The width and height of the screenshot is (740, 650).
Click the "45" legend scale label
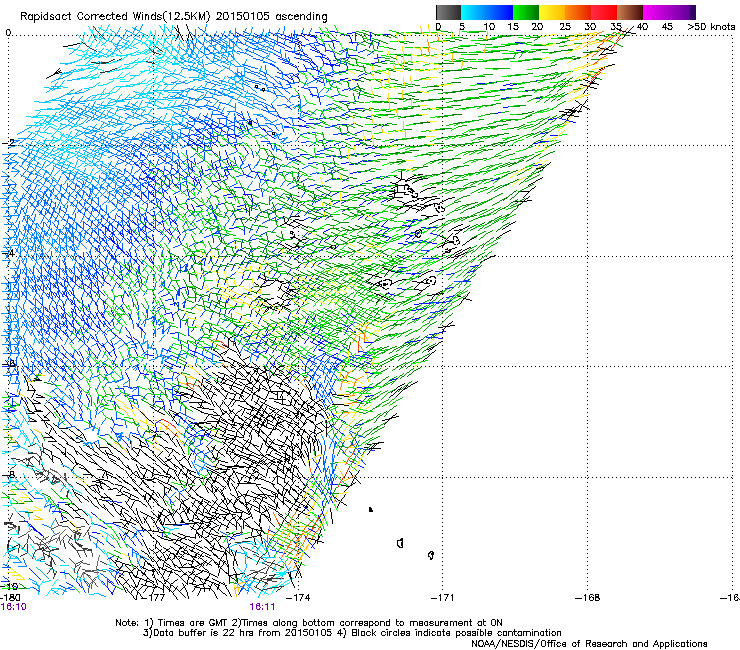click(x=667, y=27)
